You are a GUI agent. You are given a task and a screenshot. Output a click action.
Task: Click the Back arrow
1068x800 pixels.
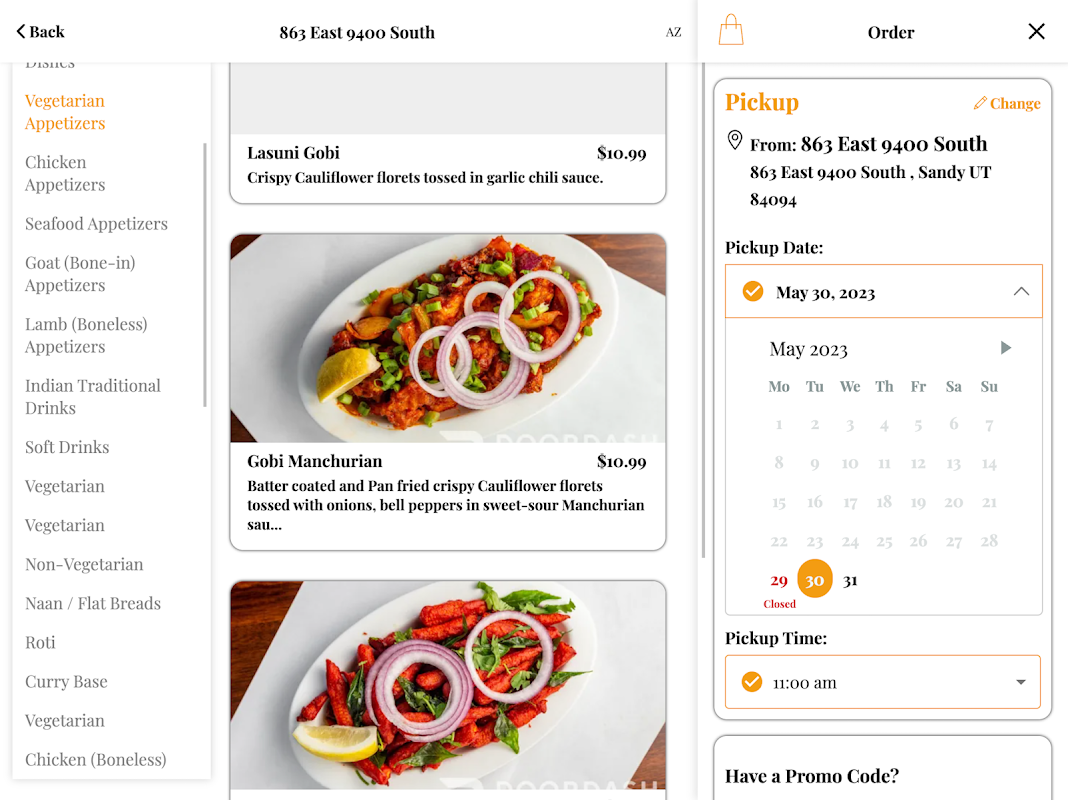pos(22,32)
